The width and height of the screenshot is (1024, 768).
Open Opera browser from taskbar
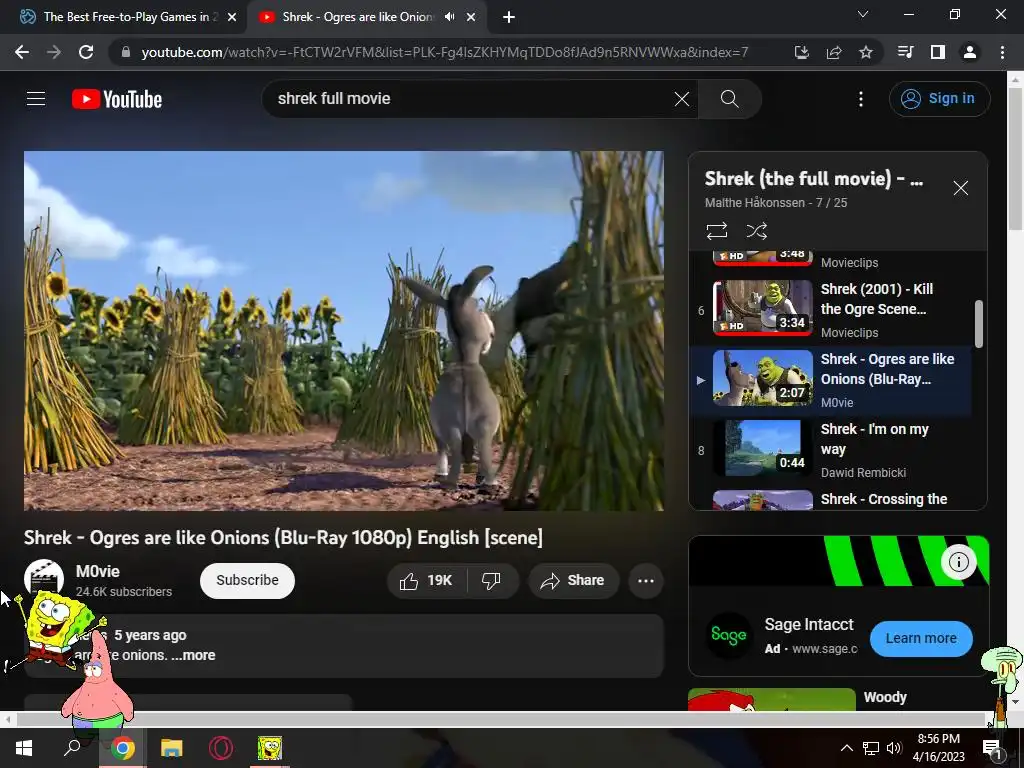pyautogui.click(x=221, y=748)
